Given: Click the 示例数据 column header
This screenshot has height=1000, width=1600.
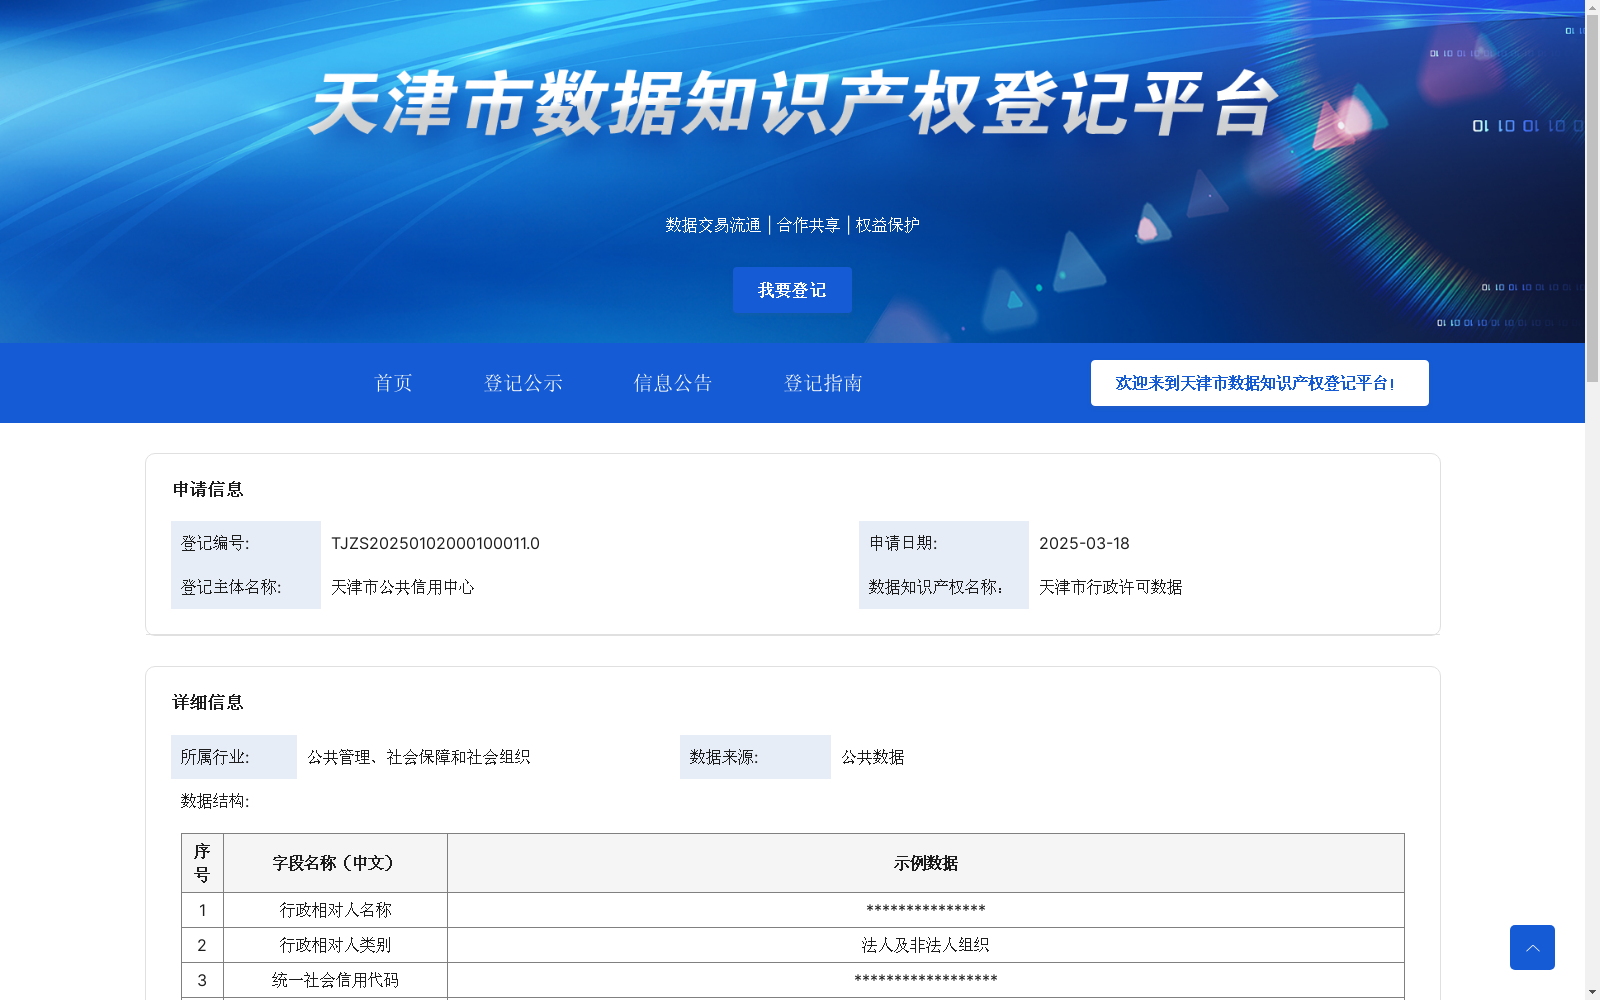Looking at the screenshot, I should point(926,863).
